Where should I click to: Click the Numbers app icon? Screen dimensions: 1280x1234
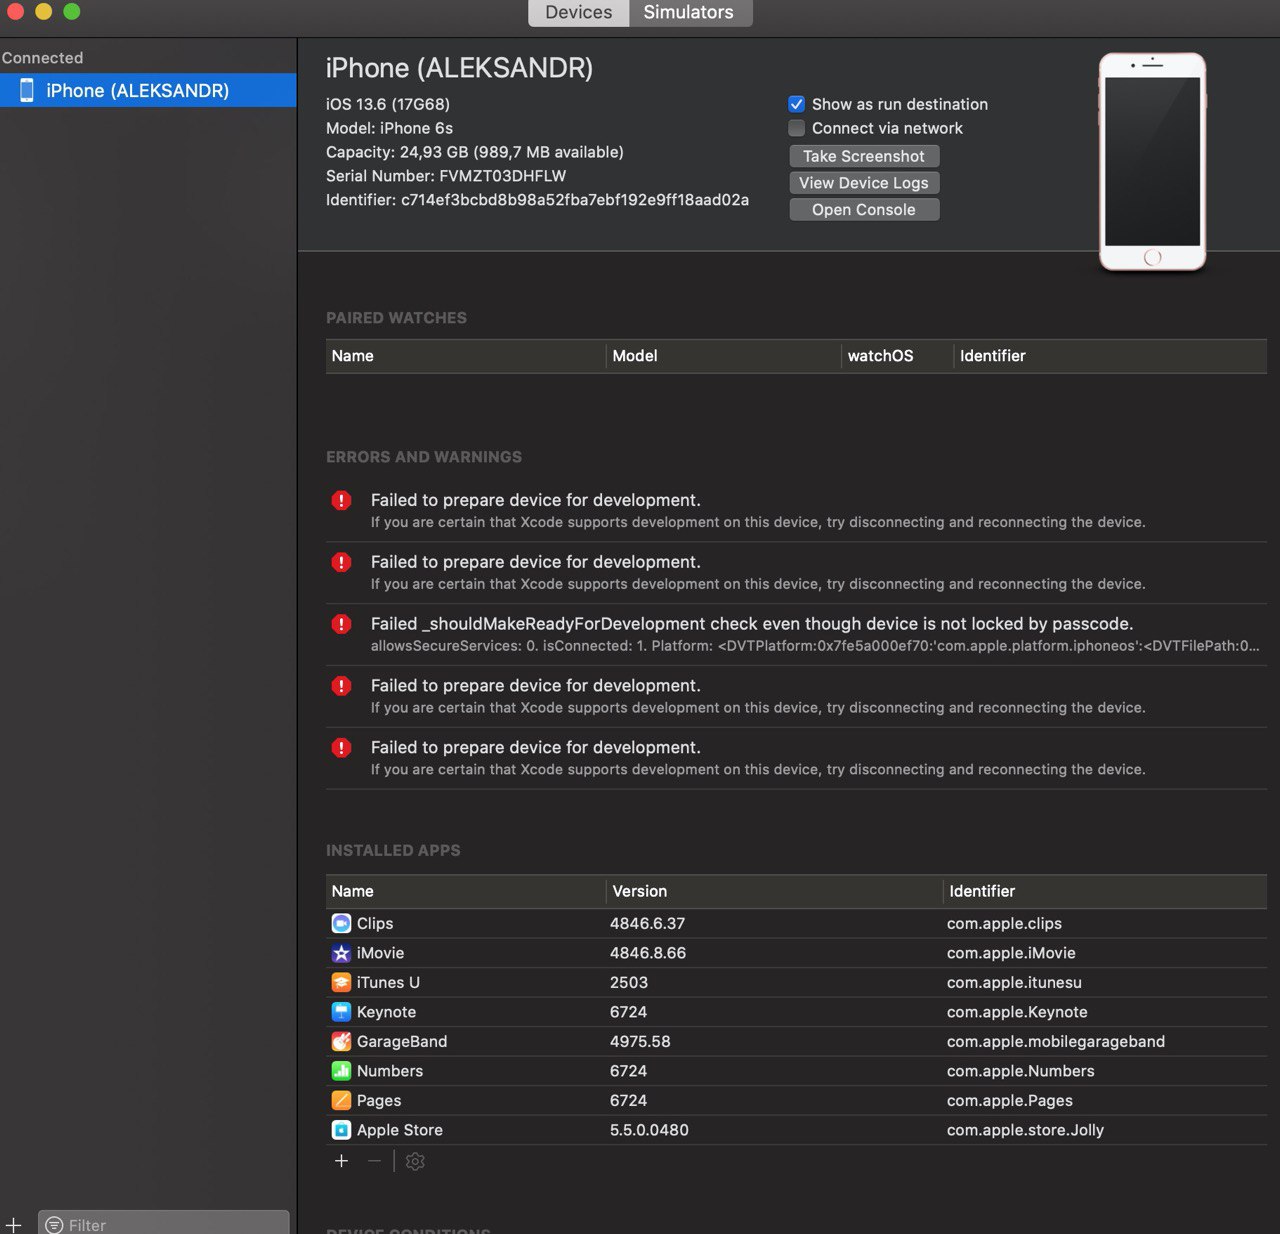pyautogui.click(x=341, y=1071)
